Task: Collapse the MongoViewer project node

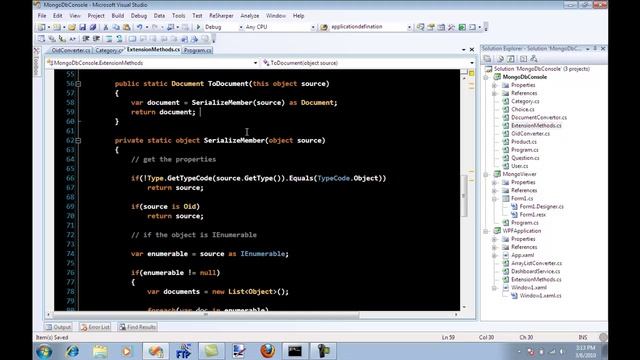Action: click(486, 174)
